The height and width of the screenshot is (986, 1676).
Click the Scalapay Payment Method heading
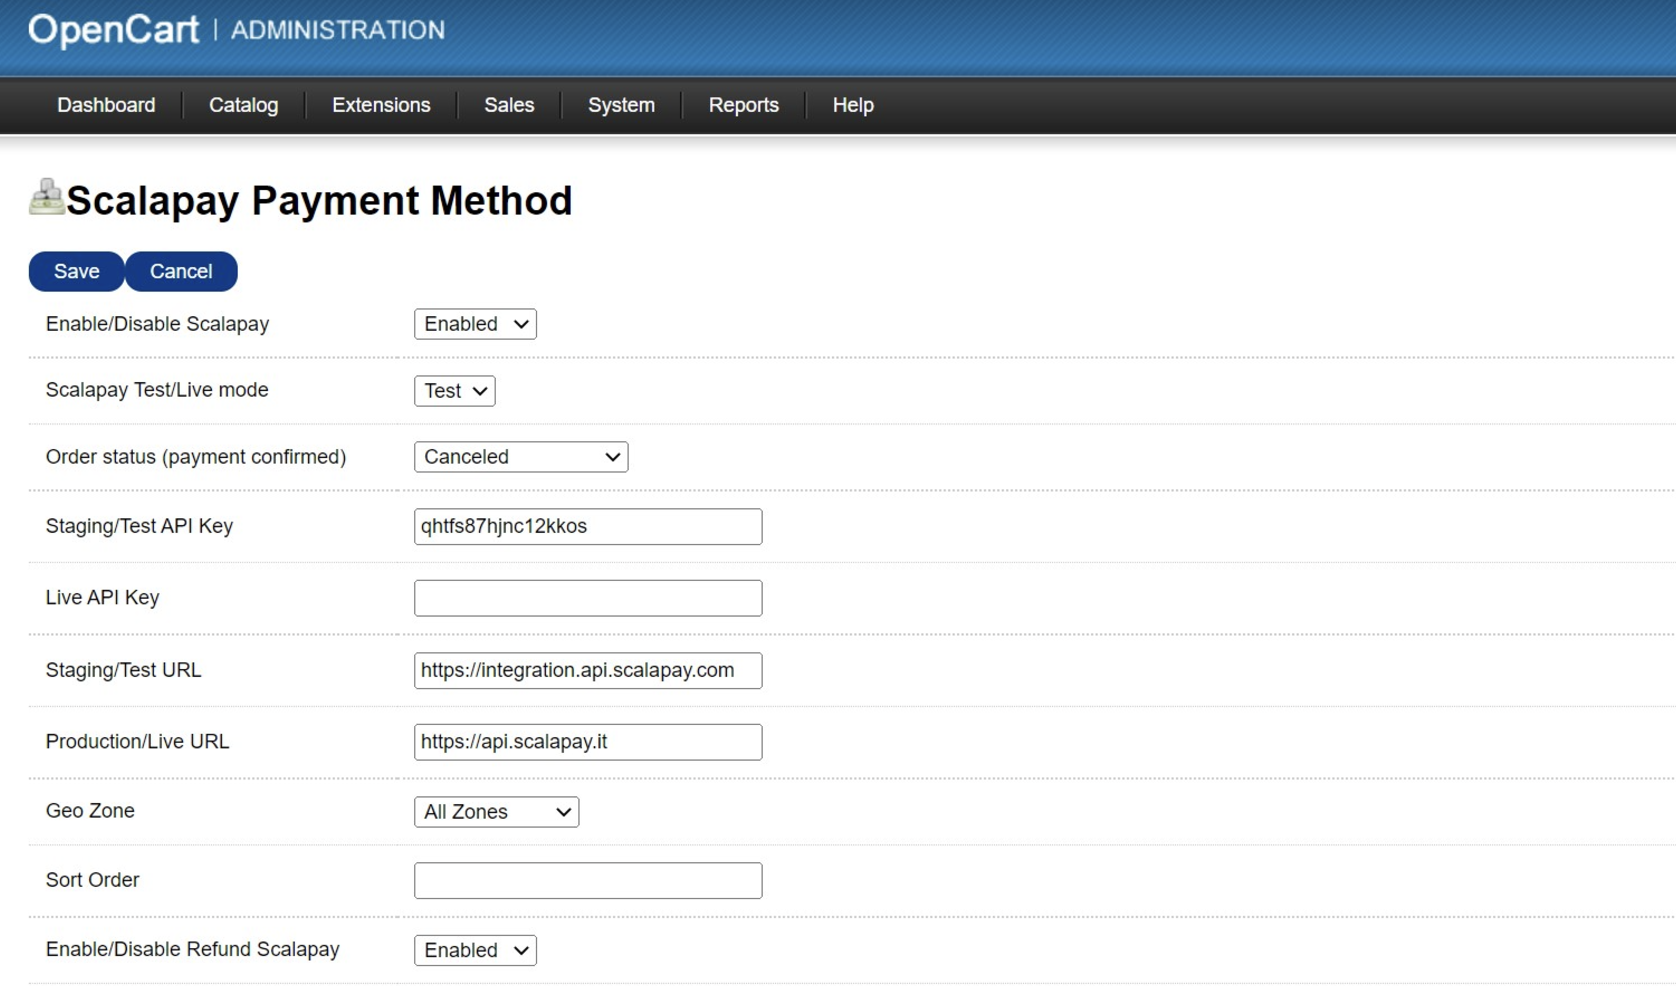point(319,200)
